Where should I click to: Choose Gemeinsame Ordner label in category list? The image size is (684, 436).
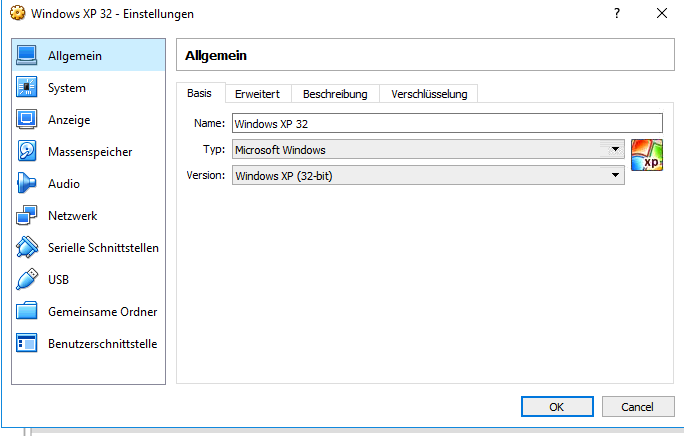[103, 312]
